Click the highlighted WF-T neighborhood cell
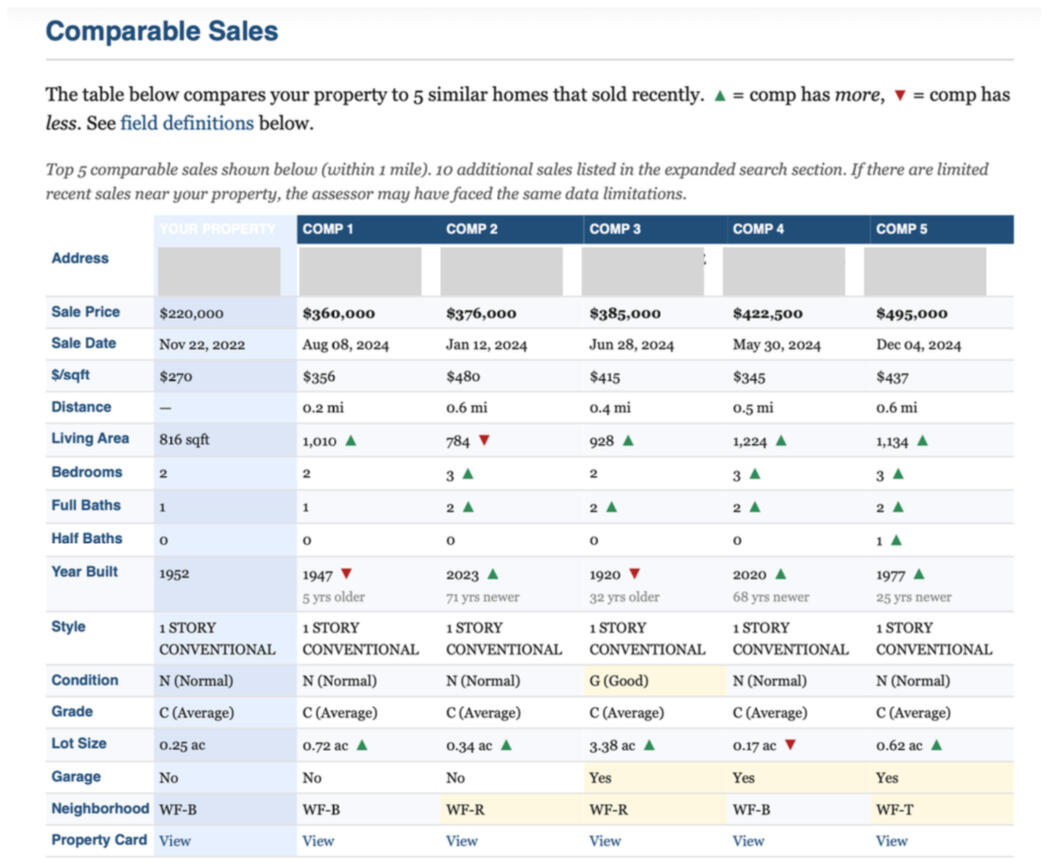Screen dimensions: 1049x867 click(893, 809)
